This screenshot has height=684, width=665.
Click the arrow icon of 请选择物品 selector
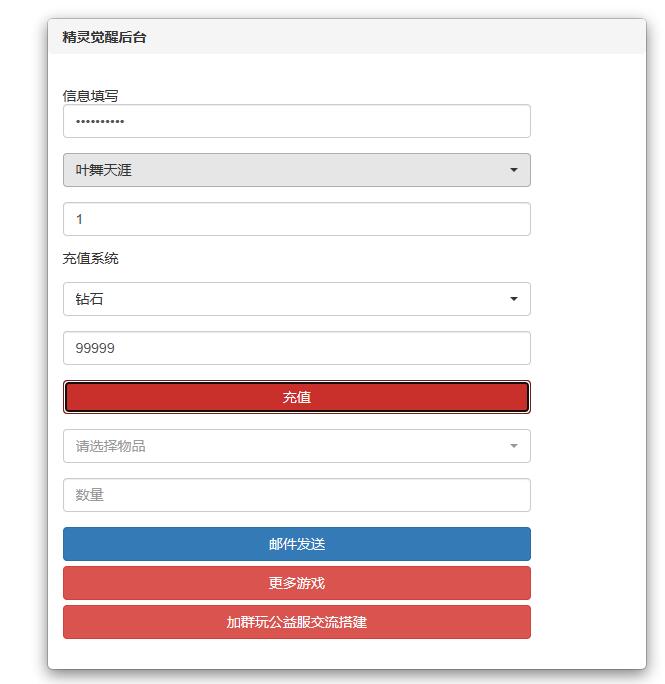coord(514,446)
